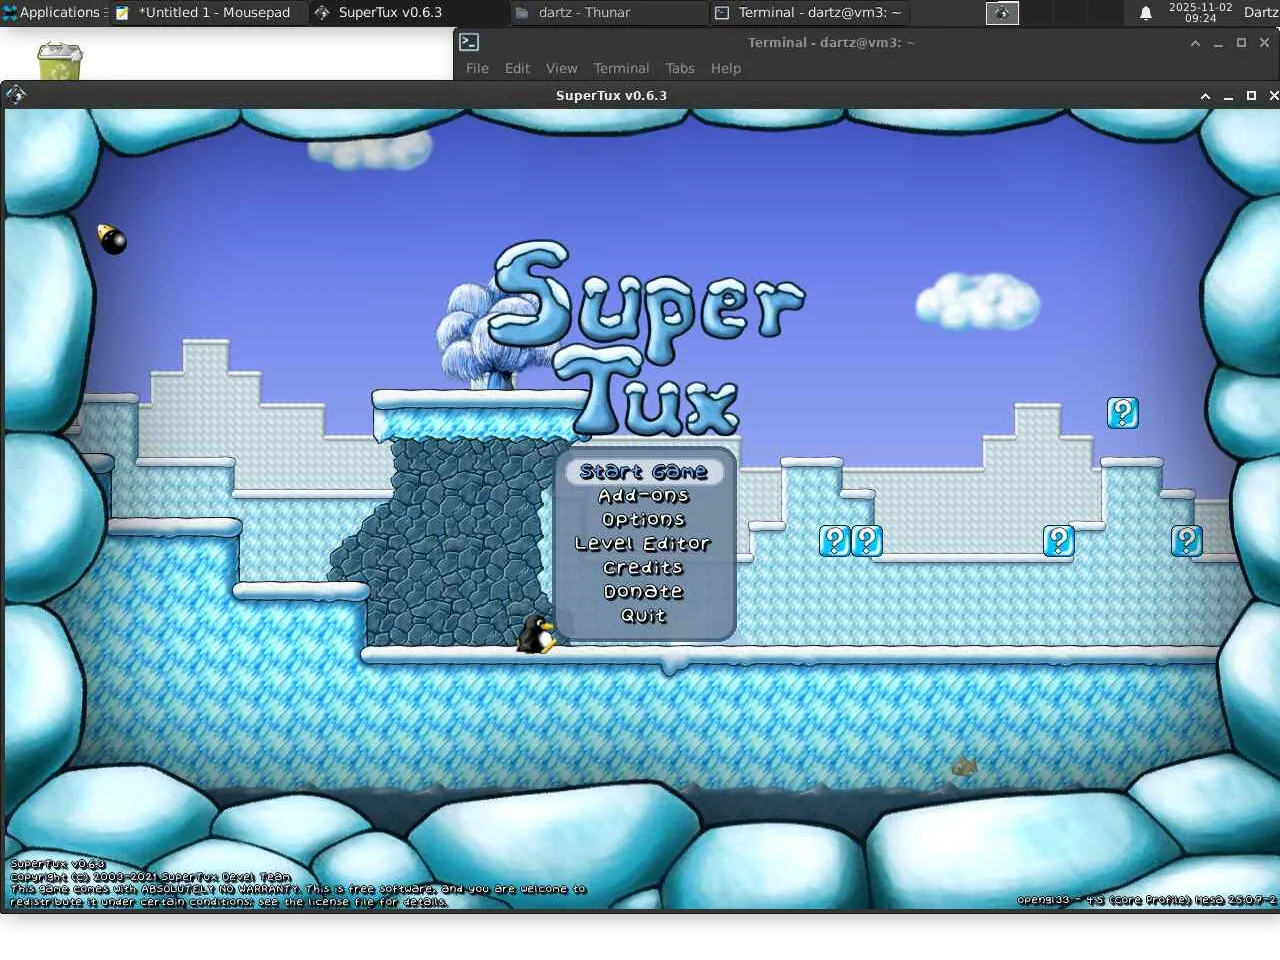Screen dimensions: 1280x960
Task: Choose Quit in the SuperTux menu
Action: [x=643, y=616]
